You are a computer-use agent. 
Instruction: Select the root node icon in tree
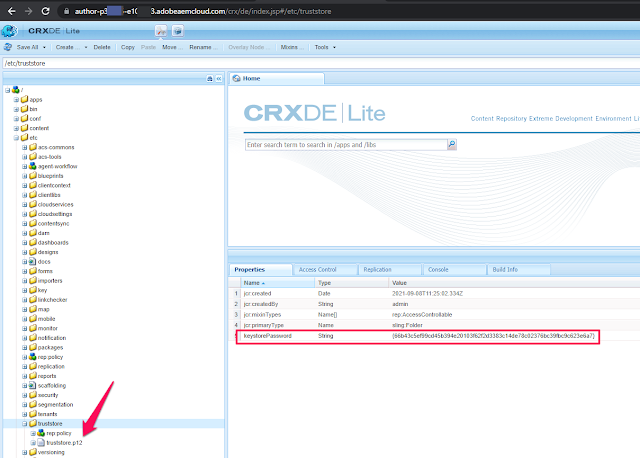coord(16,90)
